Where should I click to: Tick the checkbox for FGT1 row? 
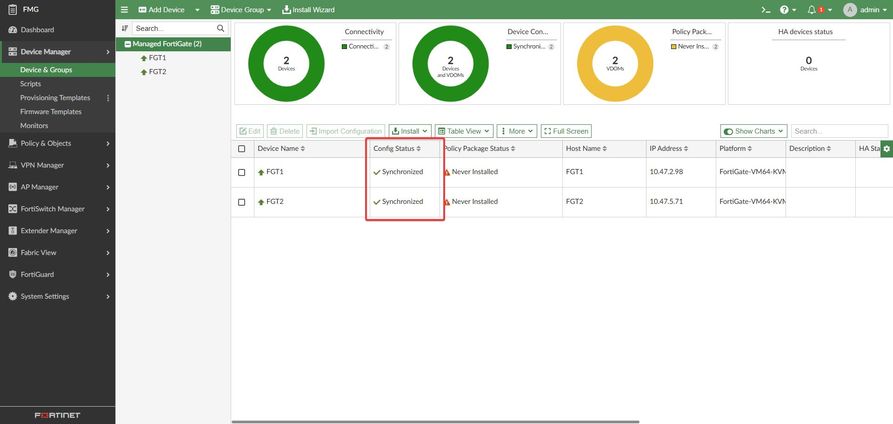point(241,172)
